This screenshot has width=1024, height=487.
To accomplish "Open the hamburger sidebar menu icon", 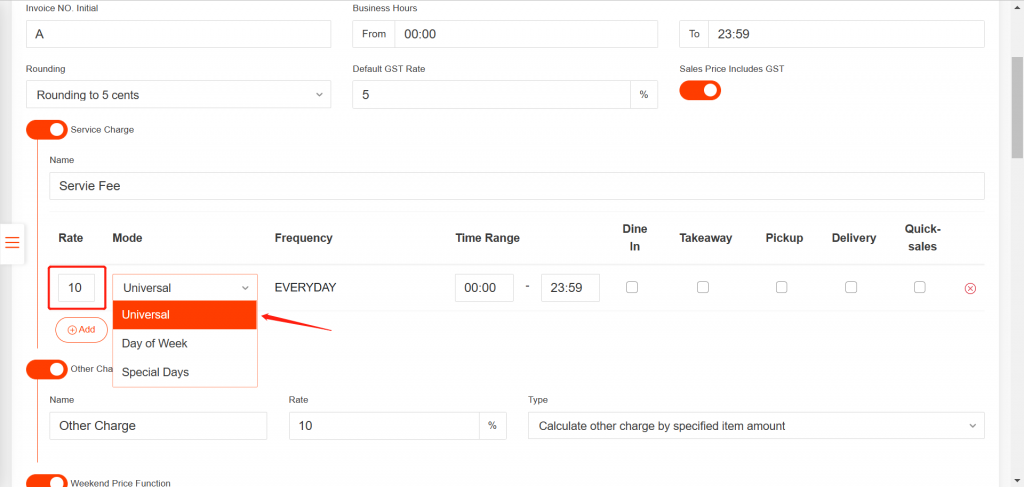I will 12,243.
